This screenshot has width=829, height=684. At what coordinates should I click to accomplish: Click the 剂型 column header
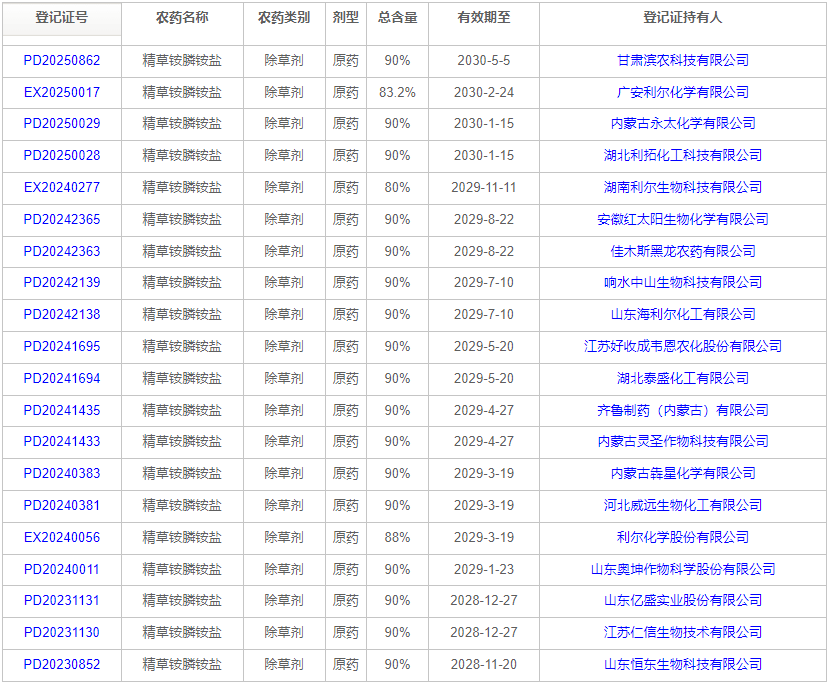click(x=345, y=17)
